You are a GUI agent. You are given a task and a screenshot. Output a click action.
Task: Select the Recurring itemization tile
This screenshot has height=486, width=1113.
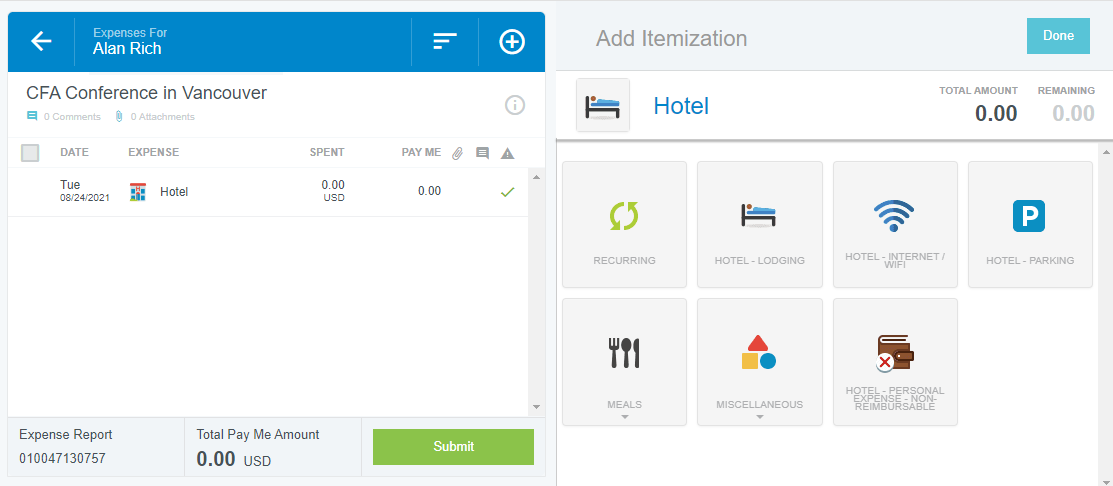pos(624,224)
